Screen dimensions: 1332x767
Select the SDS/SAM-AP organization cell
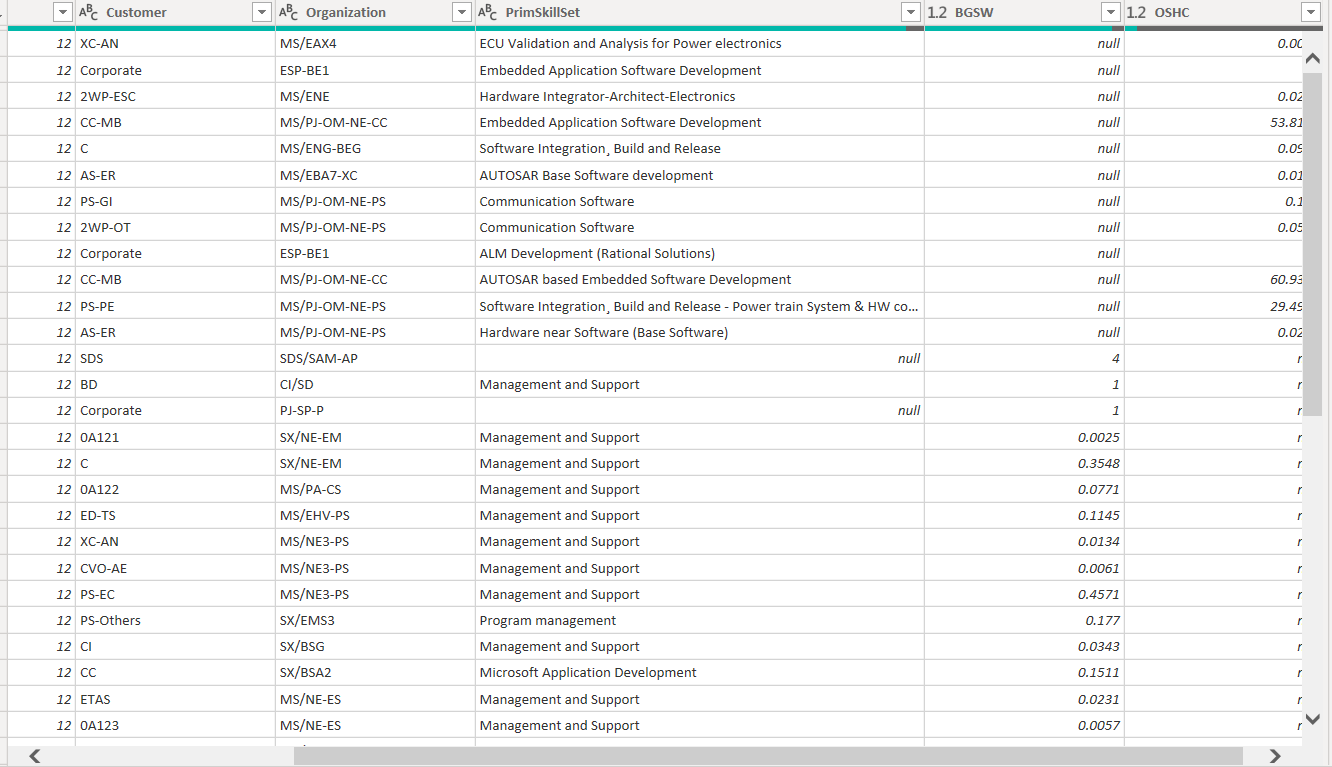pyautogui.click(x=375, y=358)
